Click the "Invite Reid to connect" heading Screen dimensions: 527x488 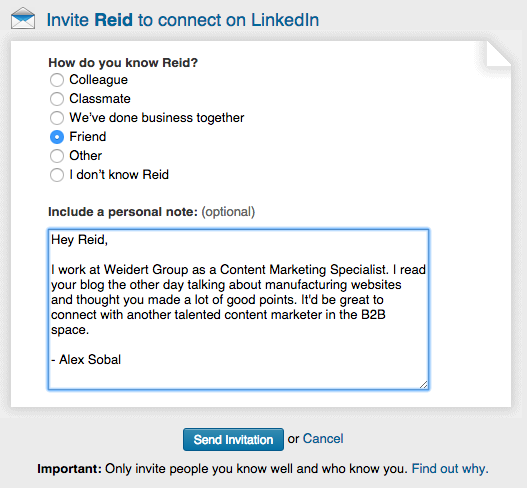click(x=183, y=20)
